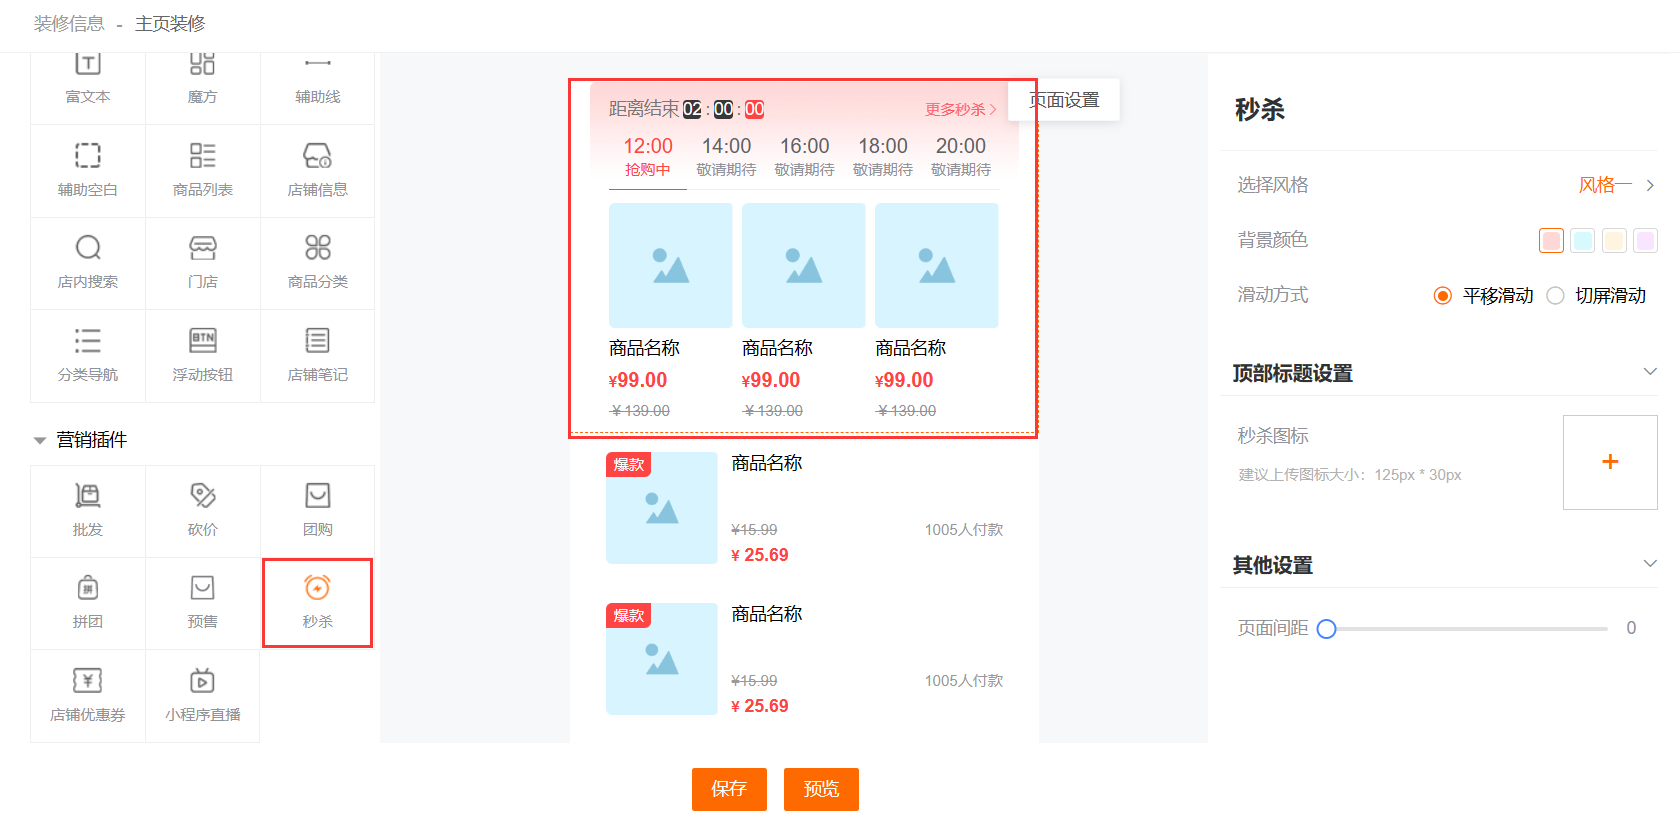
Task: Switch to the 14:00 time slot tab
Action: point(726,156)
